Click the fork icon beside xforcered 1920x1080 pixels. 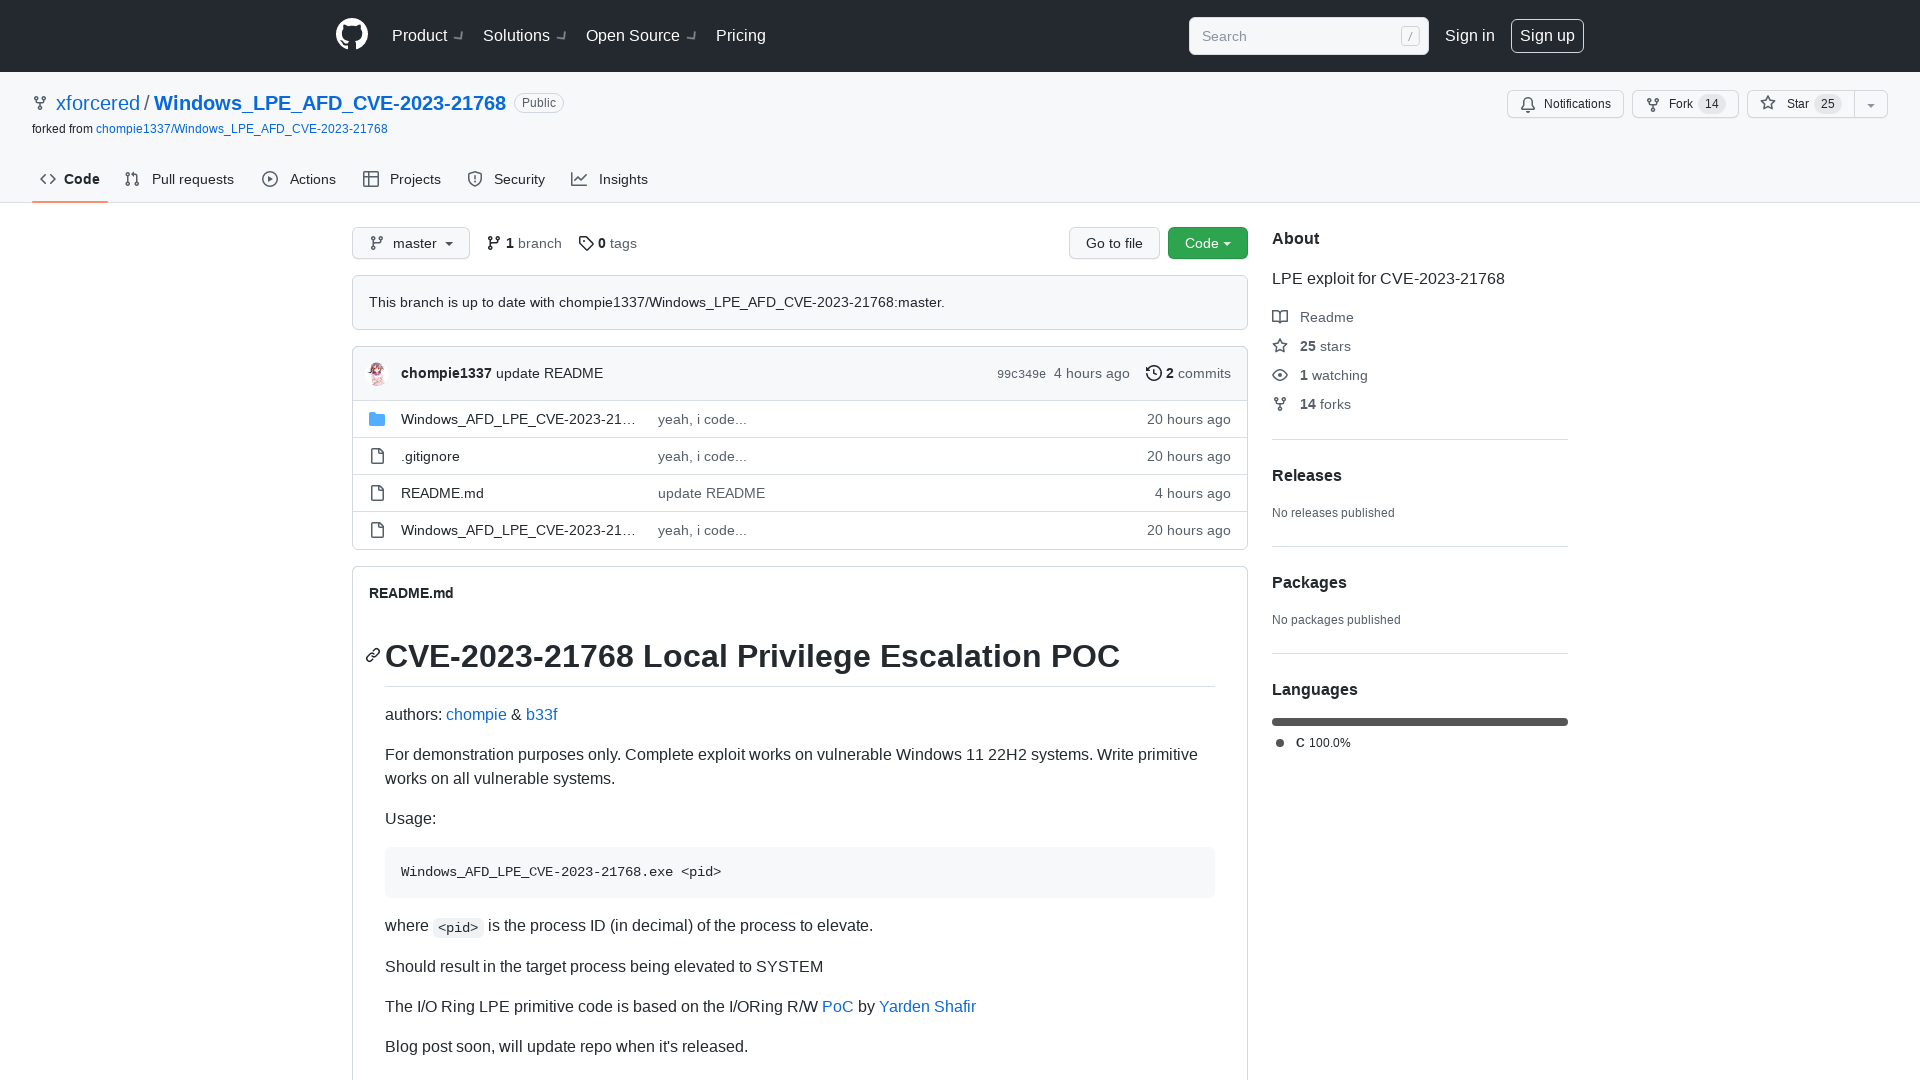coord(40,103)
